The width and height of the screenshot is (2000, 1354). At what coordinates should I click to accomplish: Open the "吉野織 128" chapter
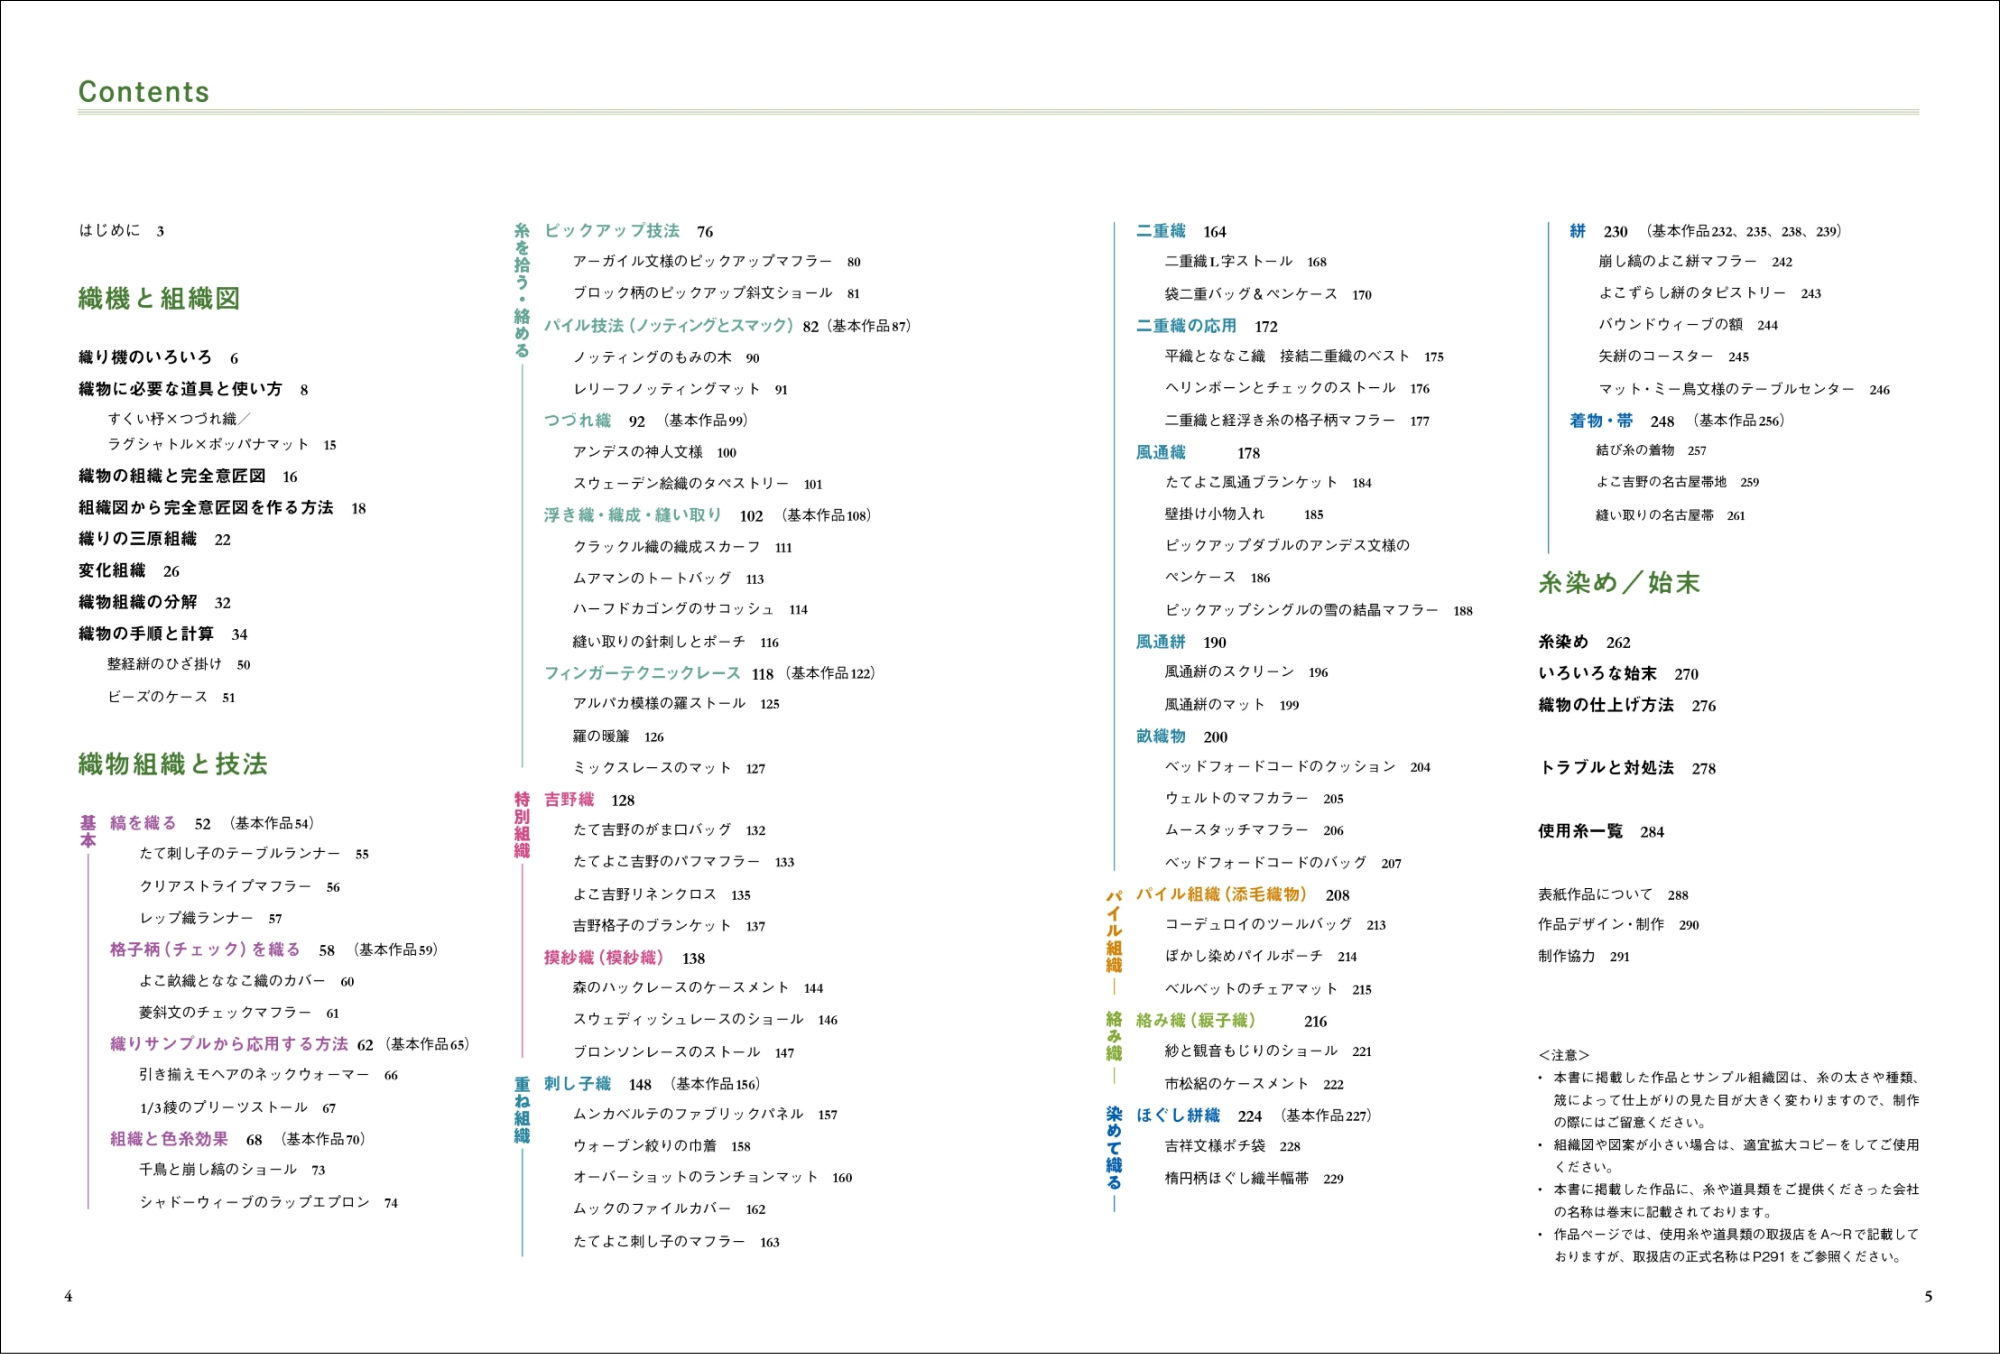[588, 800]
